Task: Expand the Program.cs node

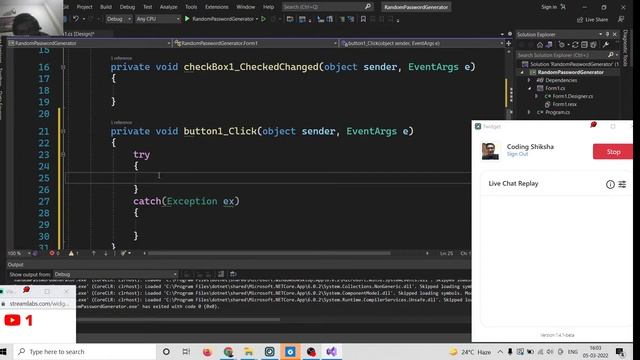Action: coord(529,112)
